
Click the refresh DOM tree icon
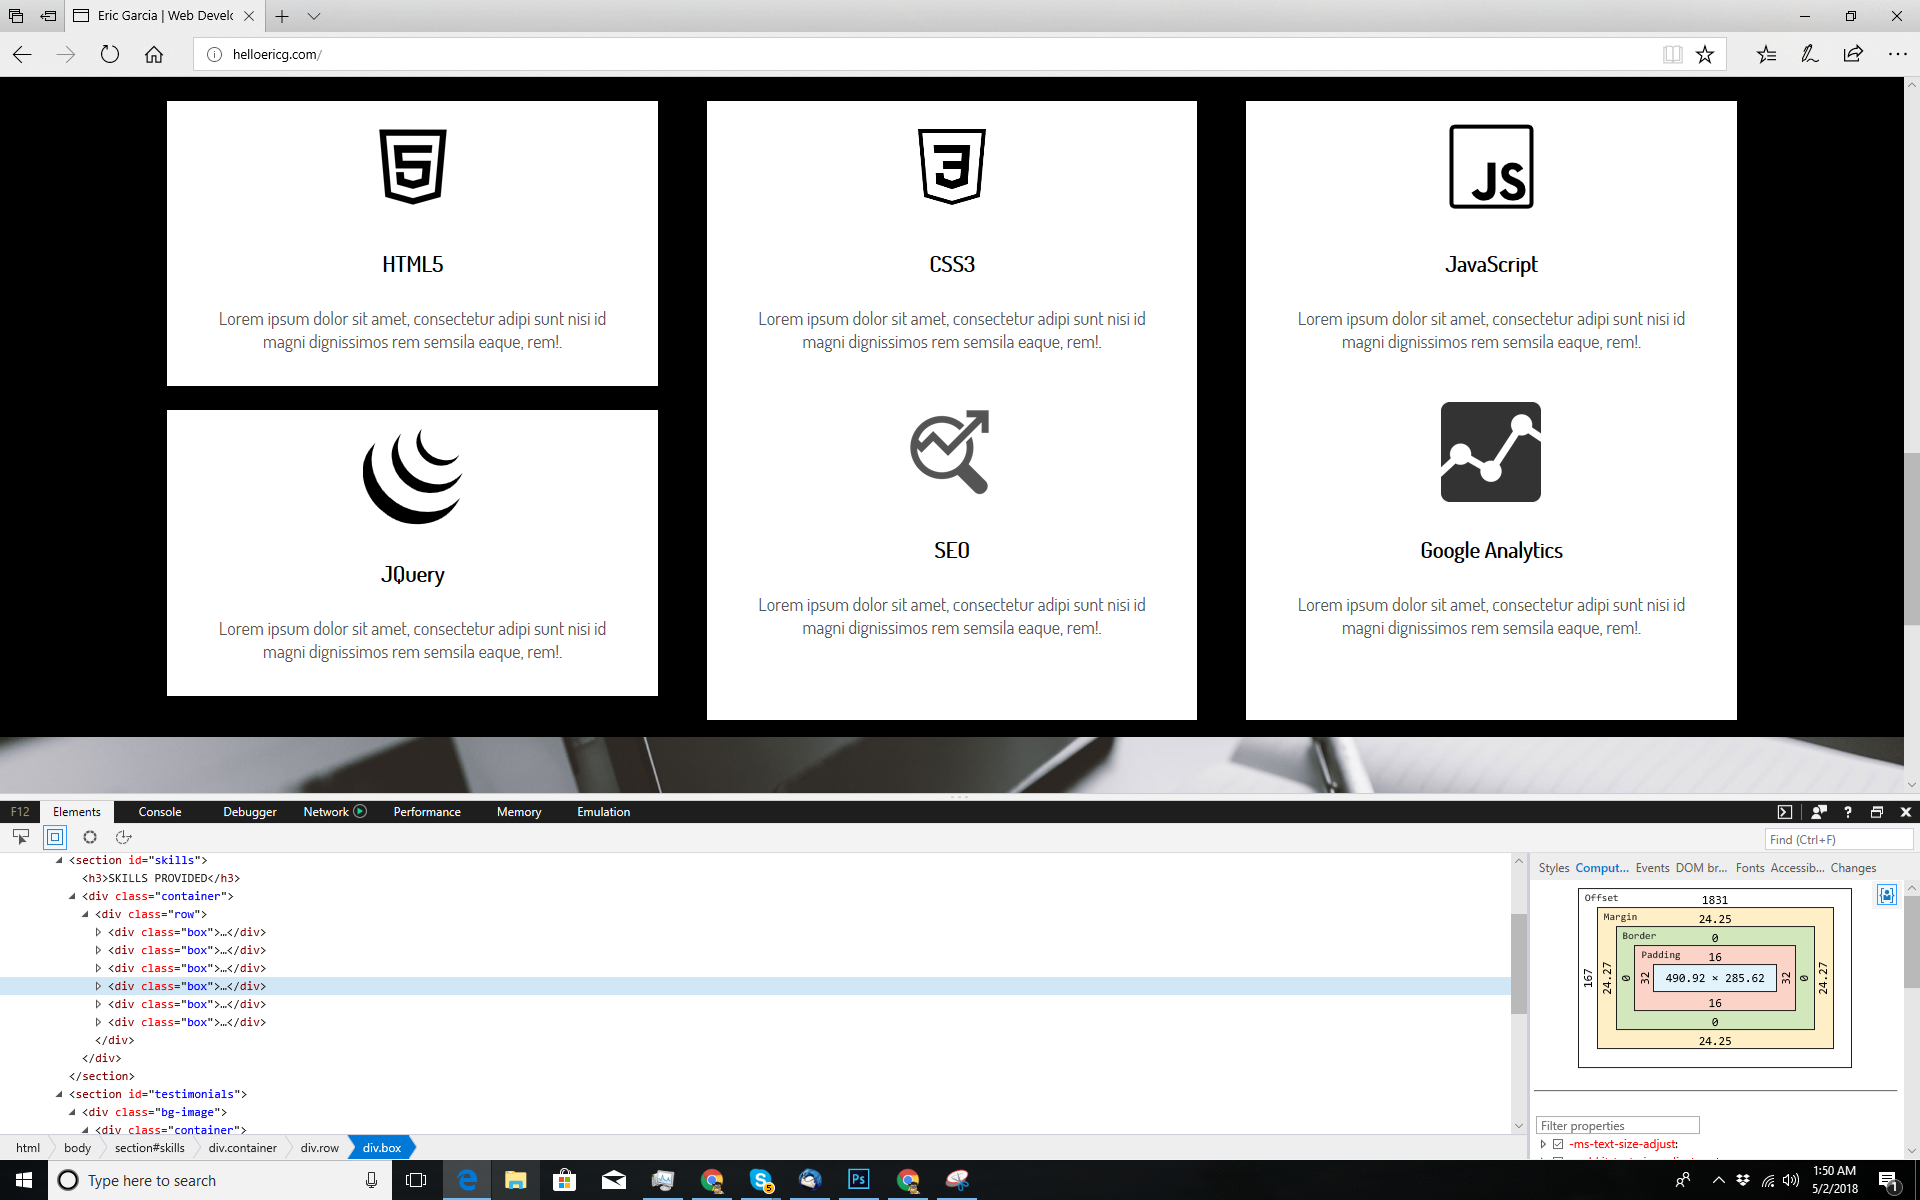pyautogui.click(x=124, y=837)
